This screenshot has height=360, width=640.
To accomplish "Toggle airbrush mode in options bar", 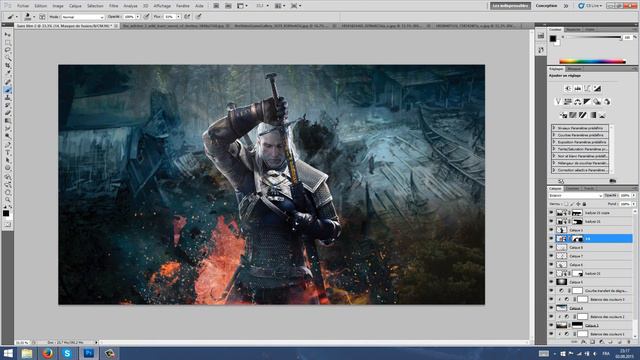I will 187,17.
